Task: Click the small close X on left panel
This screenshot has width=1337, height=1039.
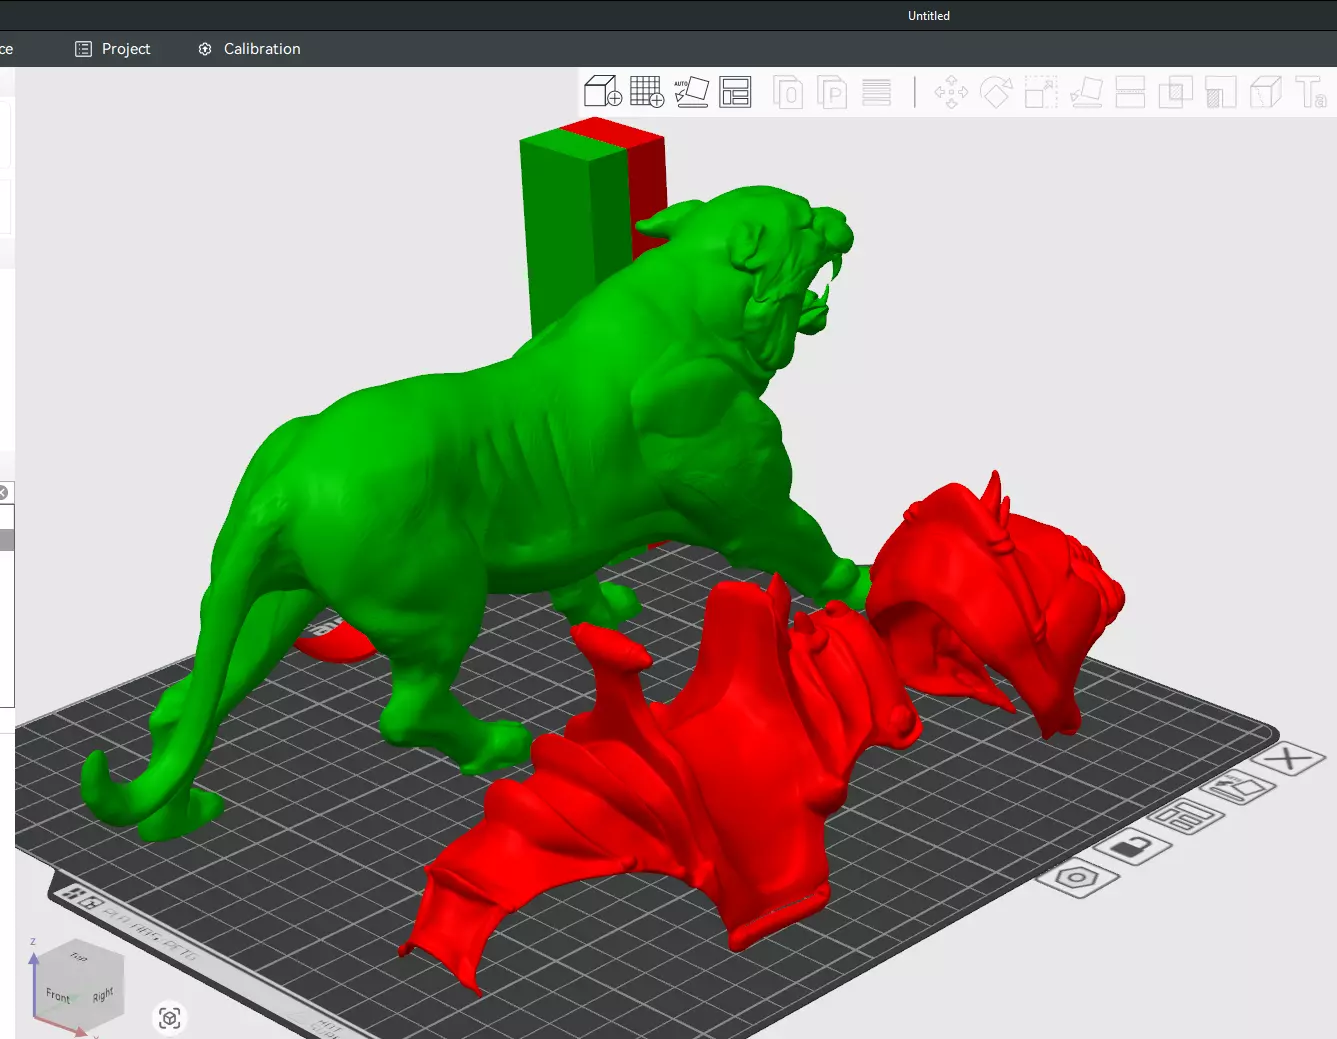Action: click(x=3, y=492)
